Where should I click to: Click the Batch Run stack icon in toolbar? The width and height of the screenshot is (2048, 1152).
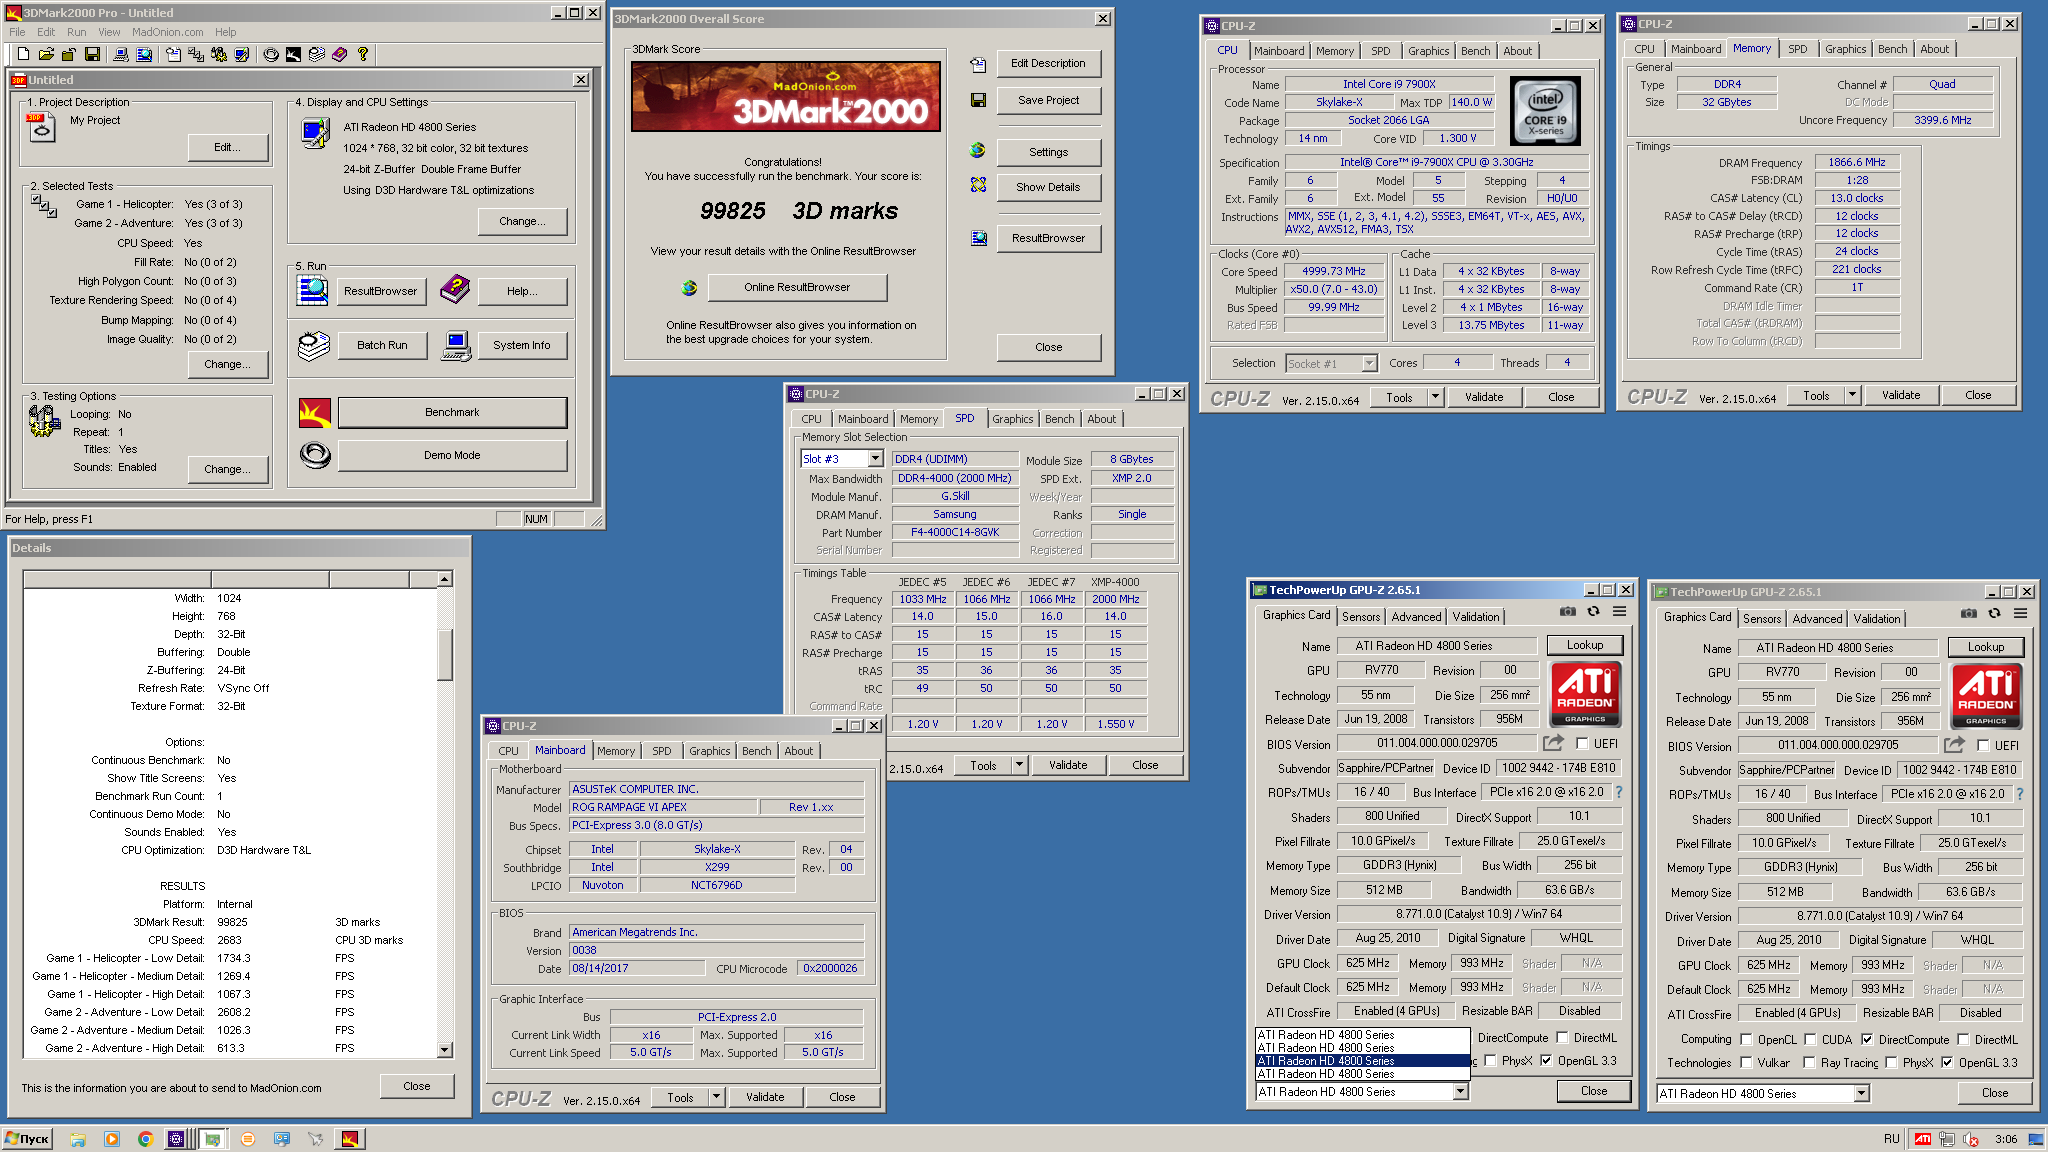316,54
